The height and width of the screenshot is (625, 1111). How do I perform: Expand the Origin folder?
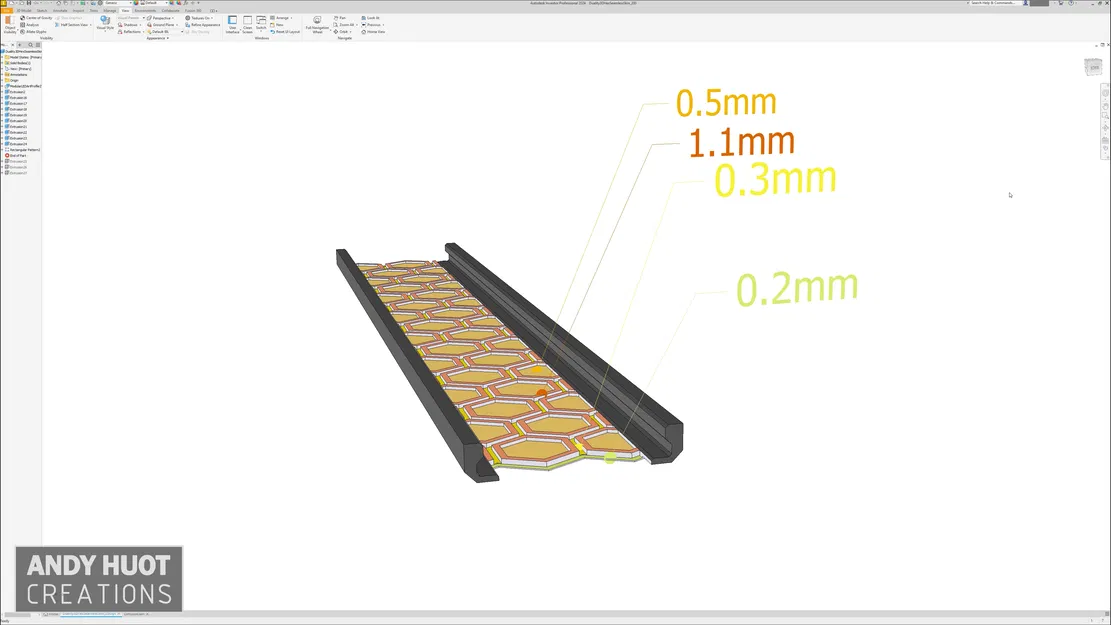click(2, 80)
